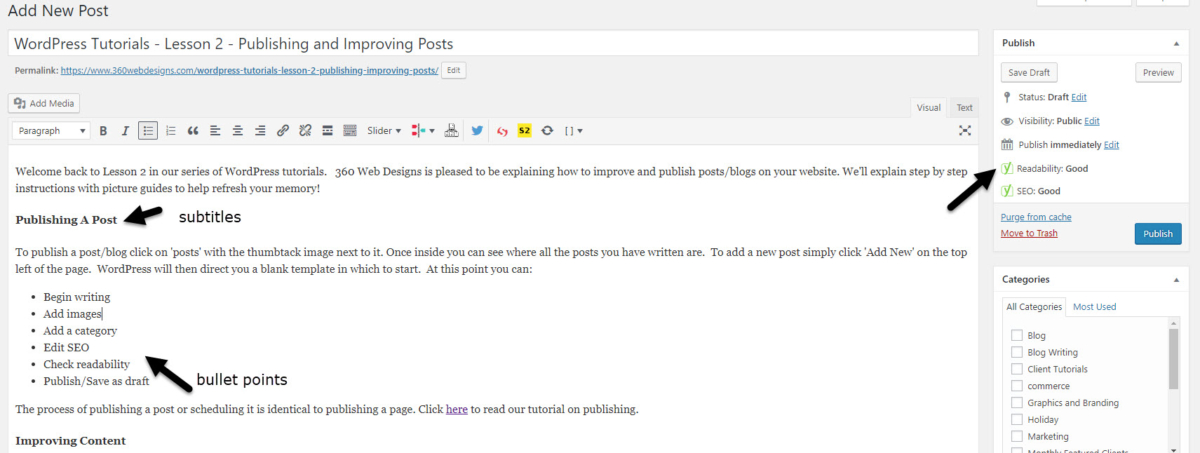
Task: Click the blue Publish button
Action: click(1158, 233)
